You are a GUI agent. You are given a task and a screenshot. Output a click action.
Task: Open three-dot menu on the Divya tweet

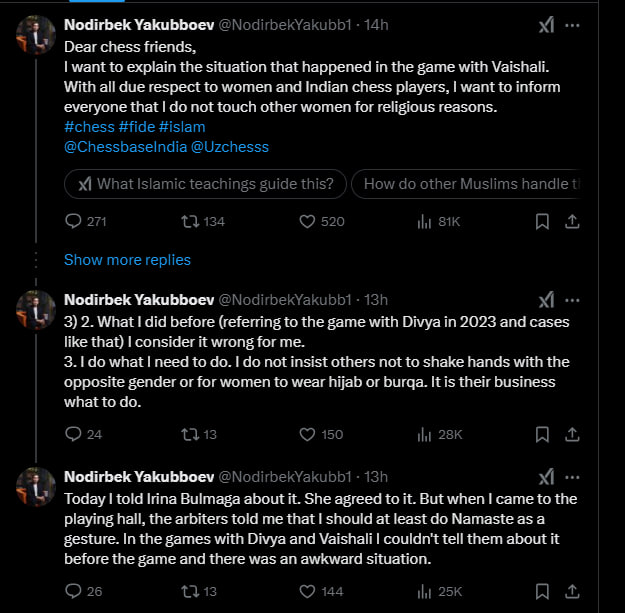tap(574, 300)
